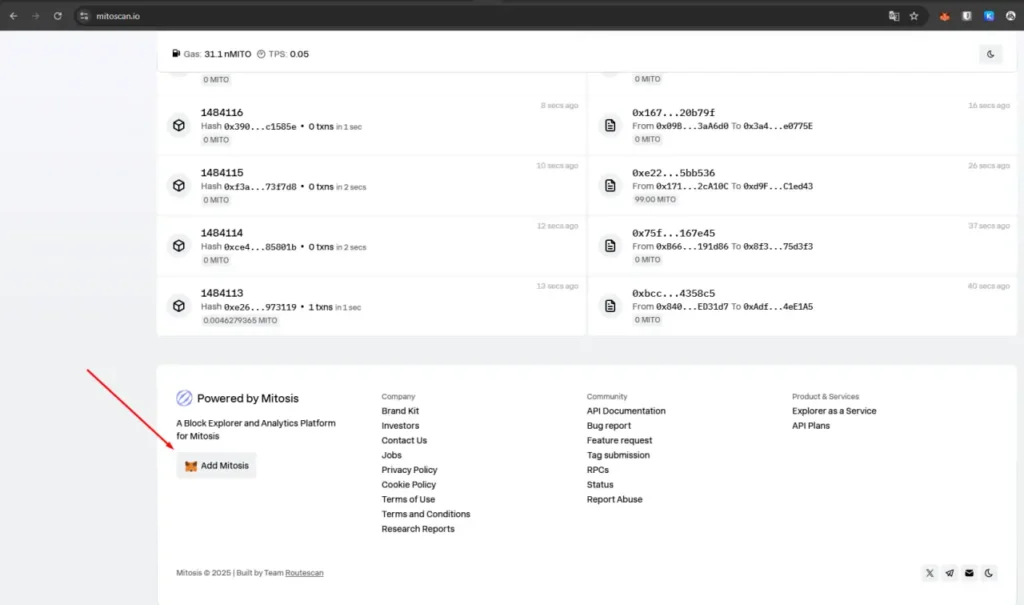Open the shield extension icon
The image size is (1024, 605).
tap(967, 16)
